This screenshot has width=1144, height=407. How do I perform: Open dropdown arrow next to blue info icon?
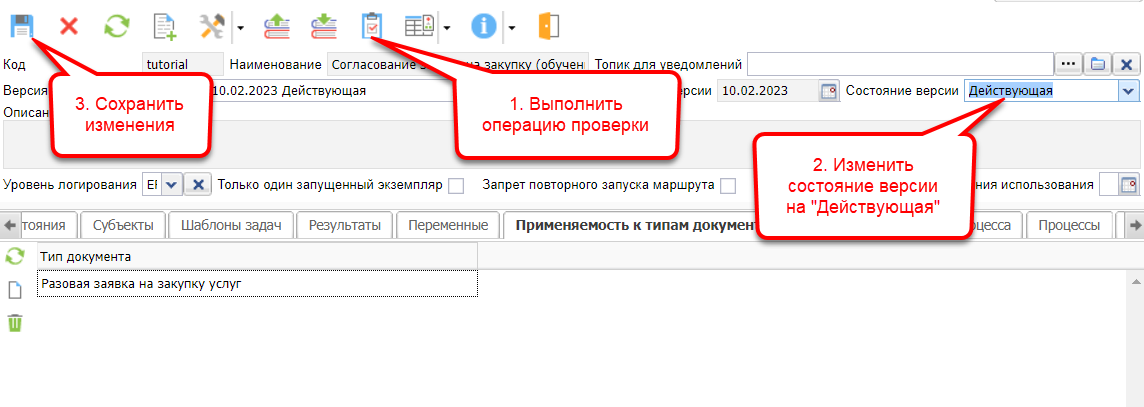511,27
